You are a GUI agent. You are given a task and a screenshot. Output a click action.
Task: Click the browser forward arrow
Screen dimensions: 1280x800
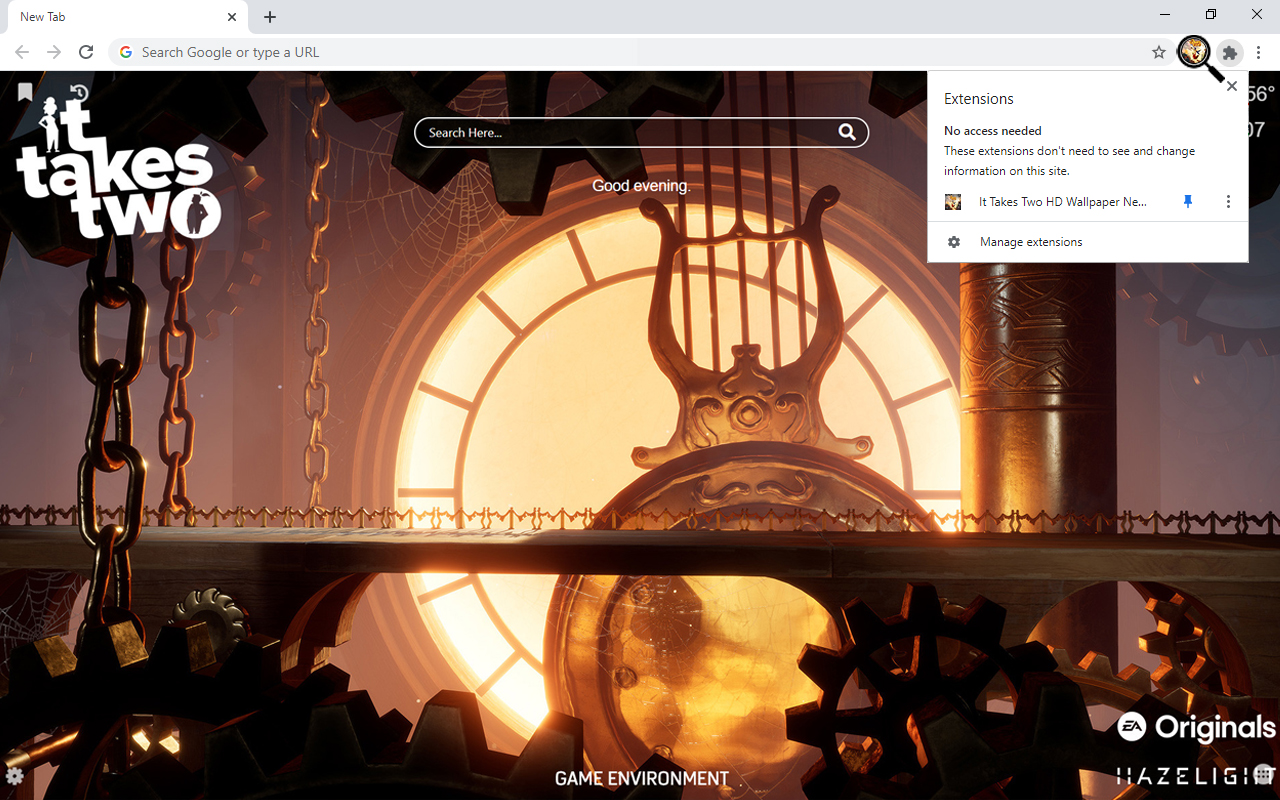(54, 52)
